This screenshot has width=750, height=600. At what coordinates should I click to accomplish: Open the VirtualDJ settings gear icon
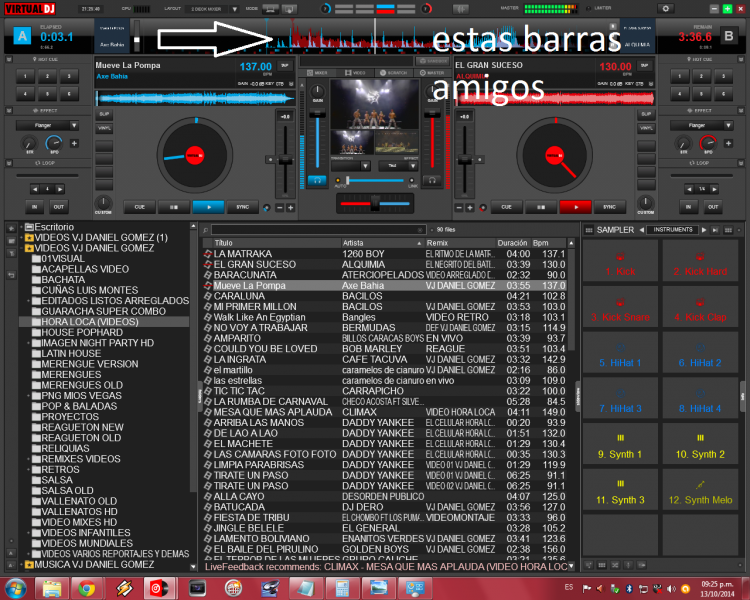(665, 8)
